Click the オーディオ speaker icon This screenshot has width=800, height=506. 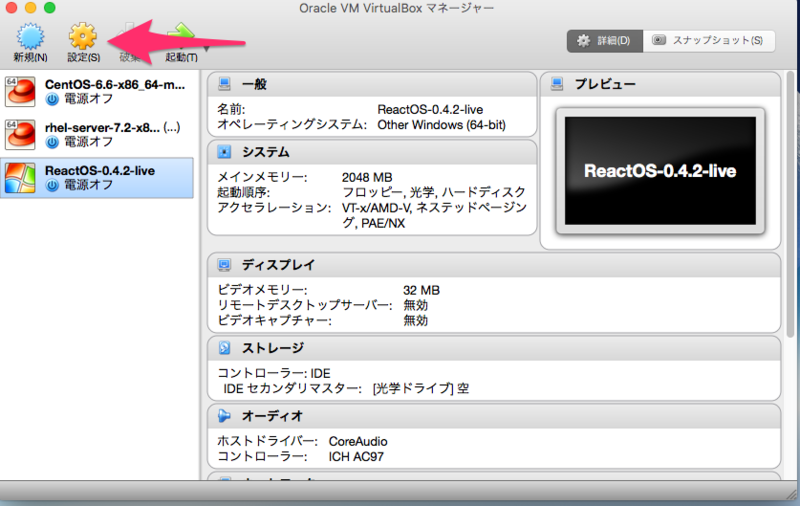tap(224, 416)
